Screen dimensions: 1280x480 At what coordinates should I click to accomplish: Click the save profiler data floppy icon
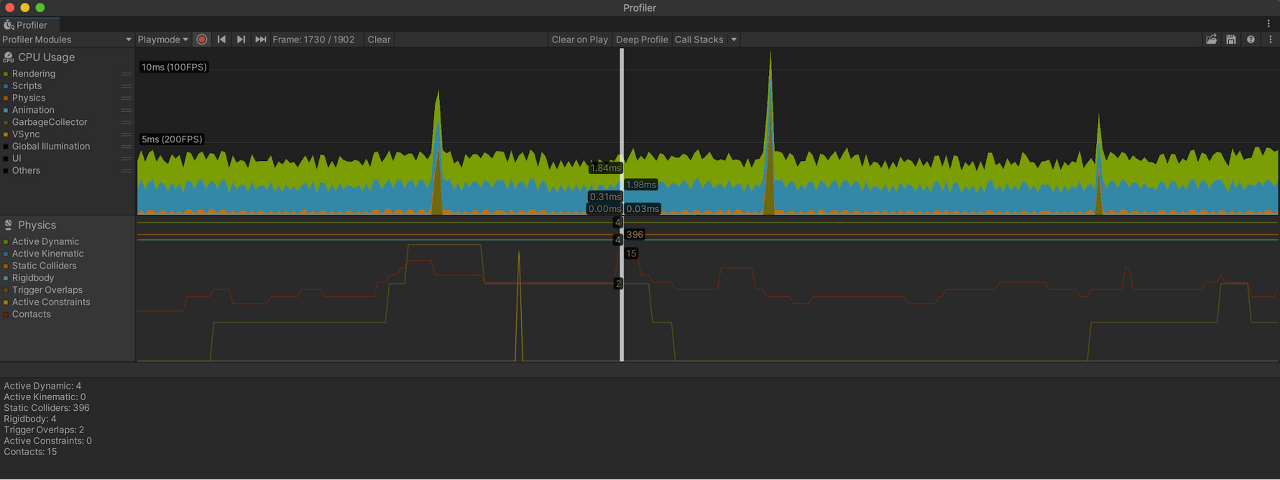pyautogui.click(x=1231, y=40)
